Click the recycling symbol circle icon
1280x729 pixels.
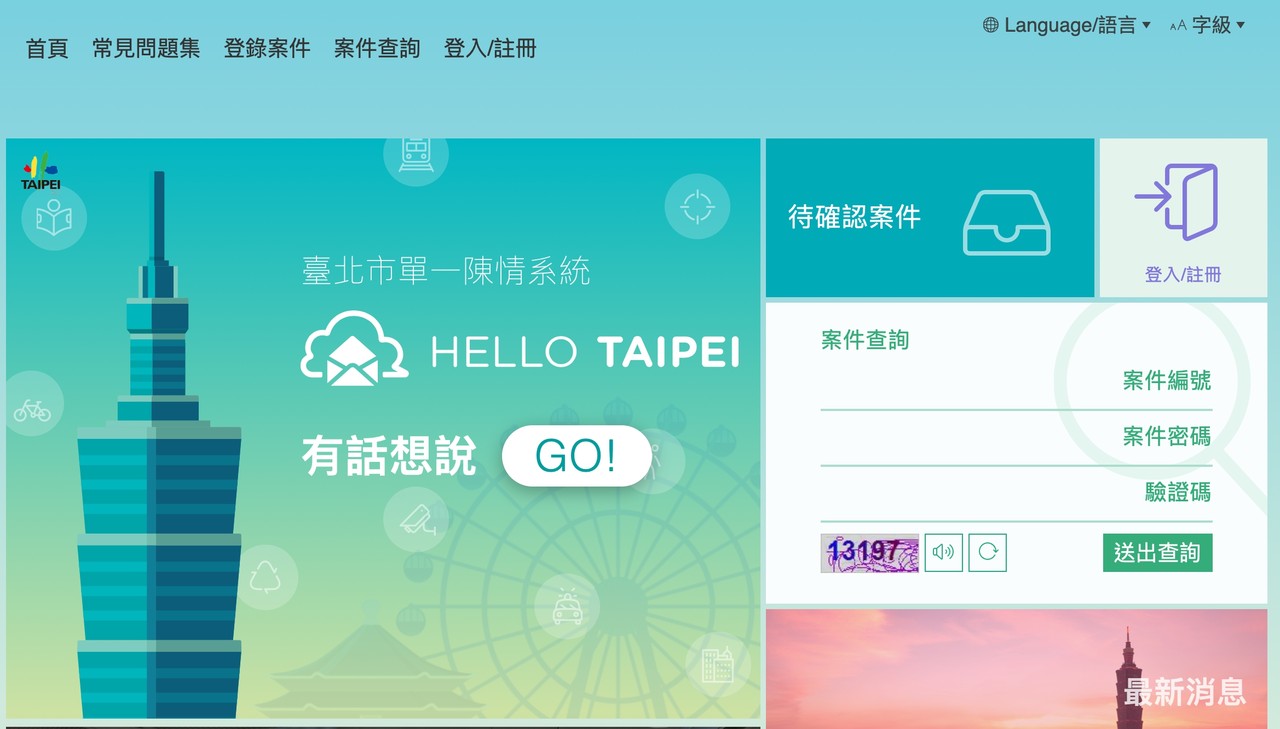pyautogui.click(x=265, y=577)
